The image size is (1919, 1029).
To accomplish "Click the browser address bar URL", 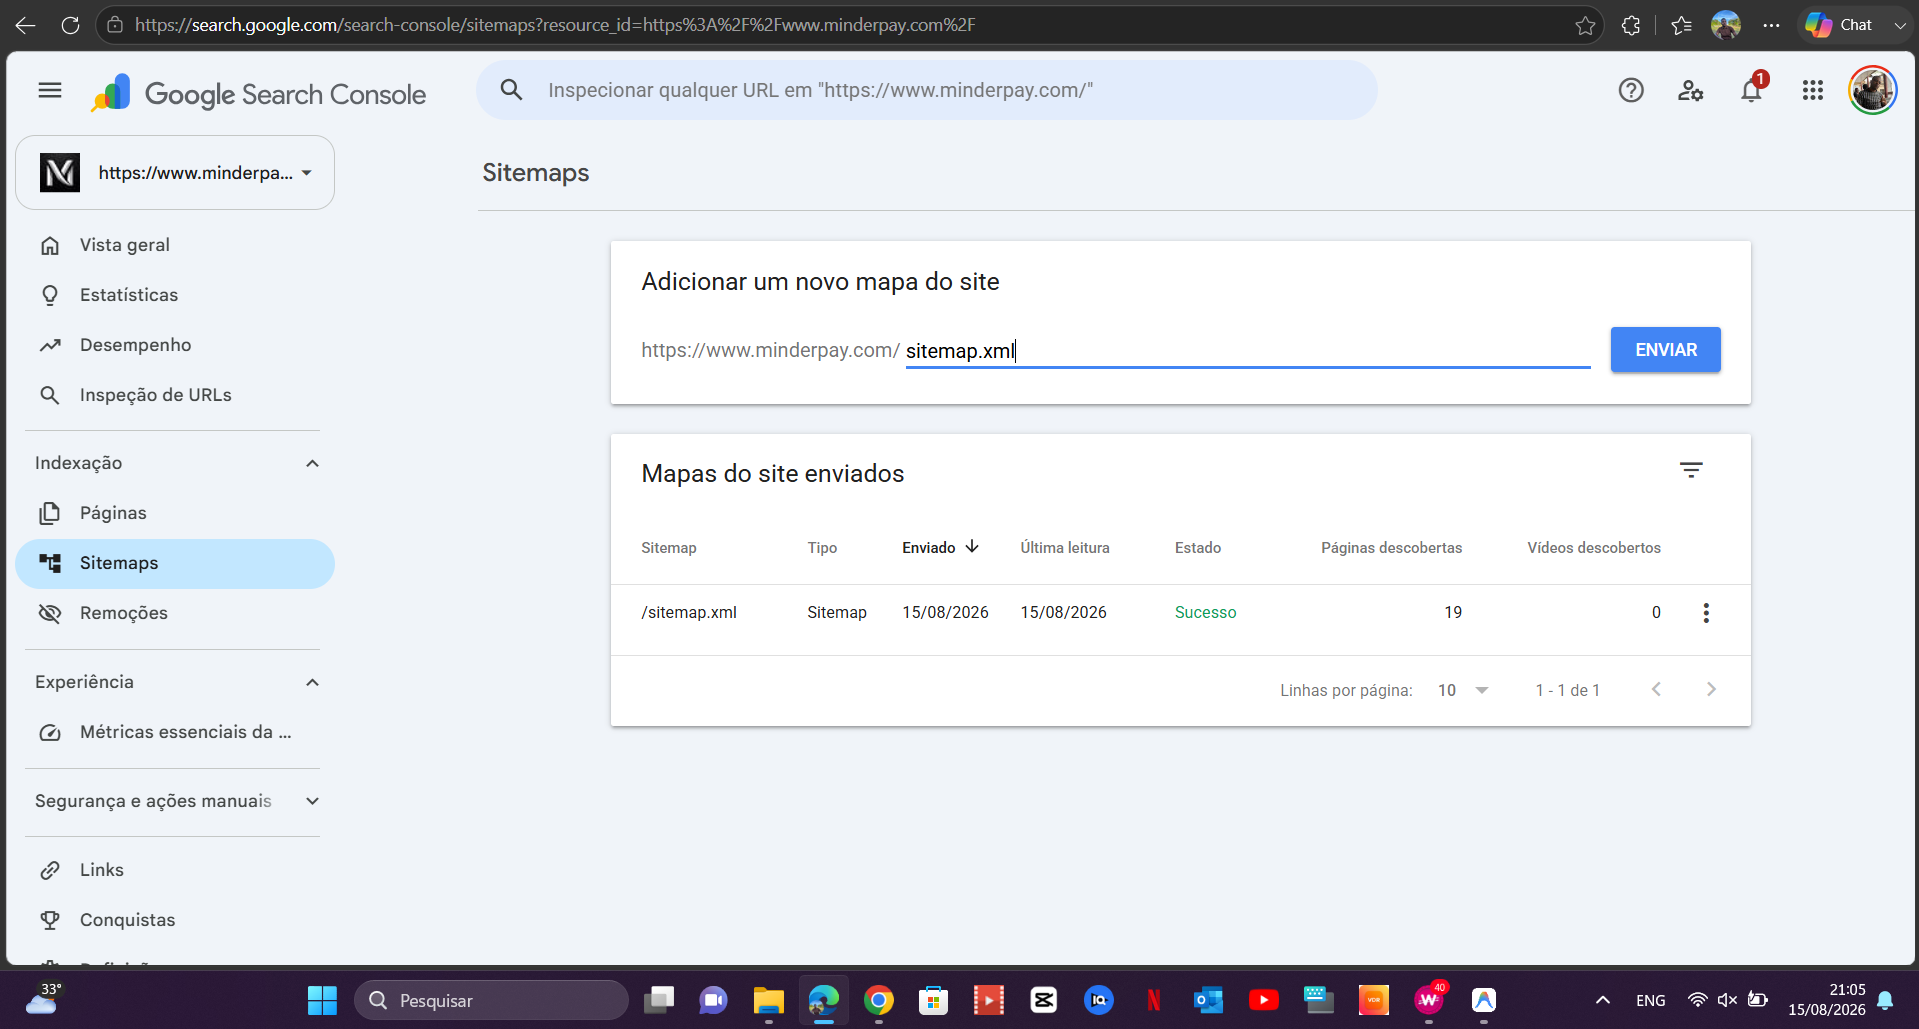I will [555, 25].
